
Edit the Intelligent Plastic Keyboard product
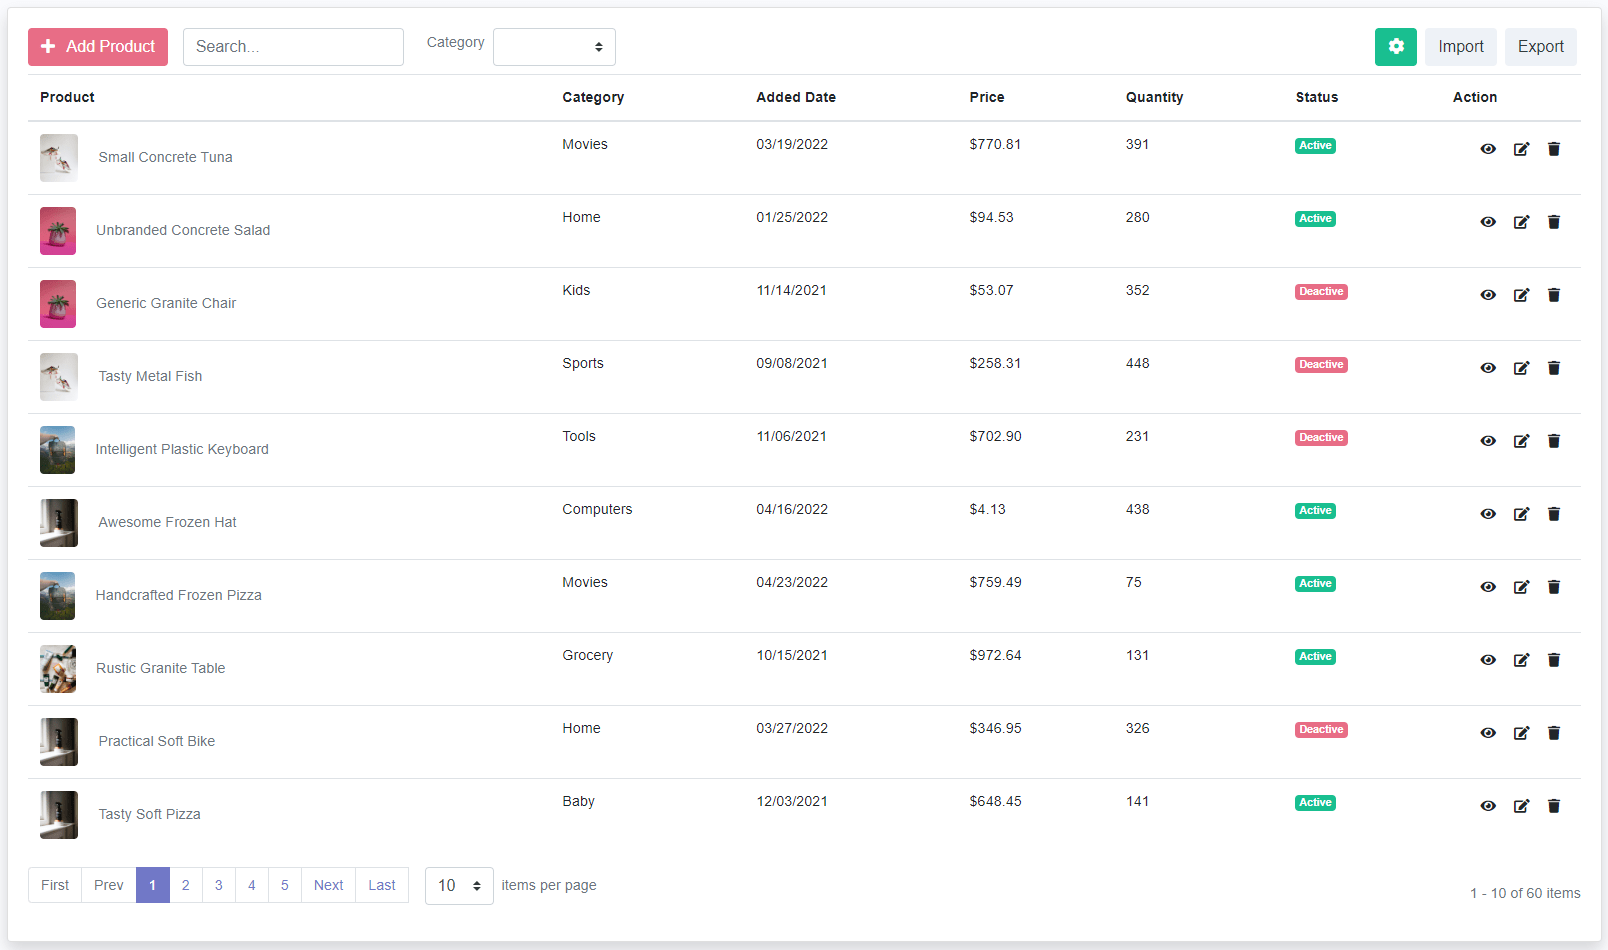coord(1521,441)
